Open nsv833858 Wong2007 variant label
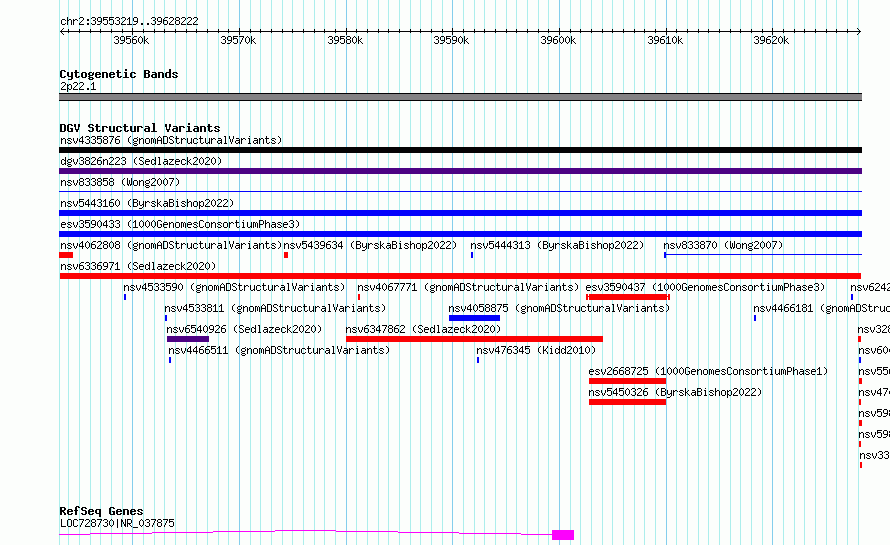The width and height of the screenshot is (890, 545). point(120,182)
